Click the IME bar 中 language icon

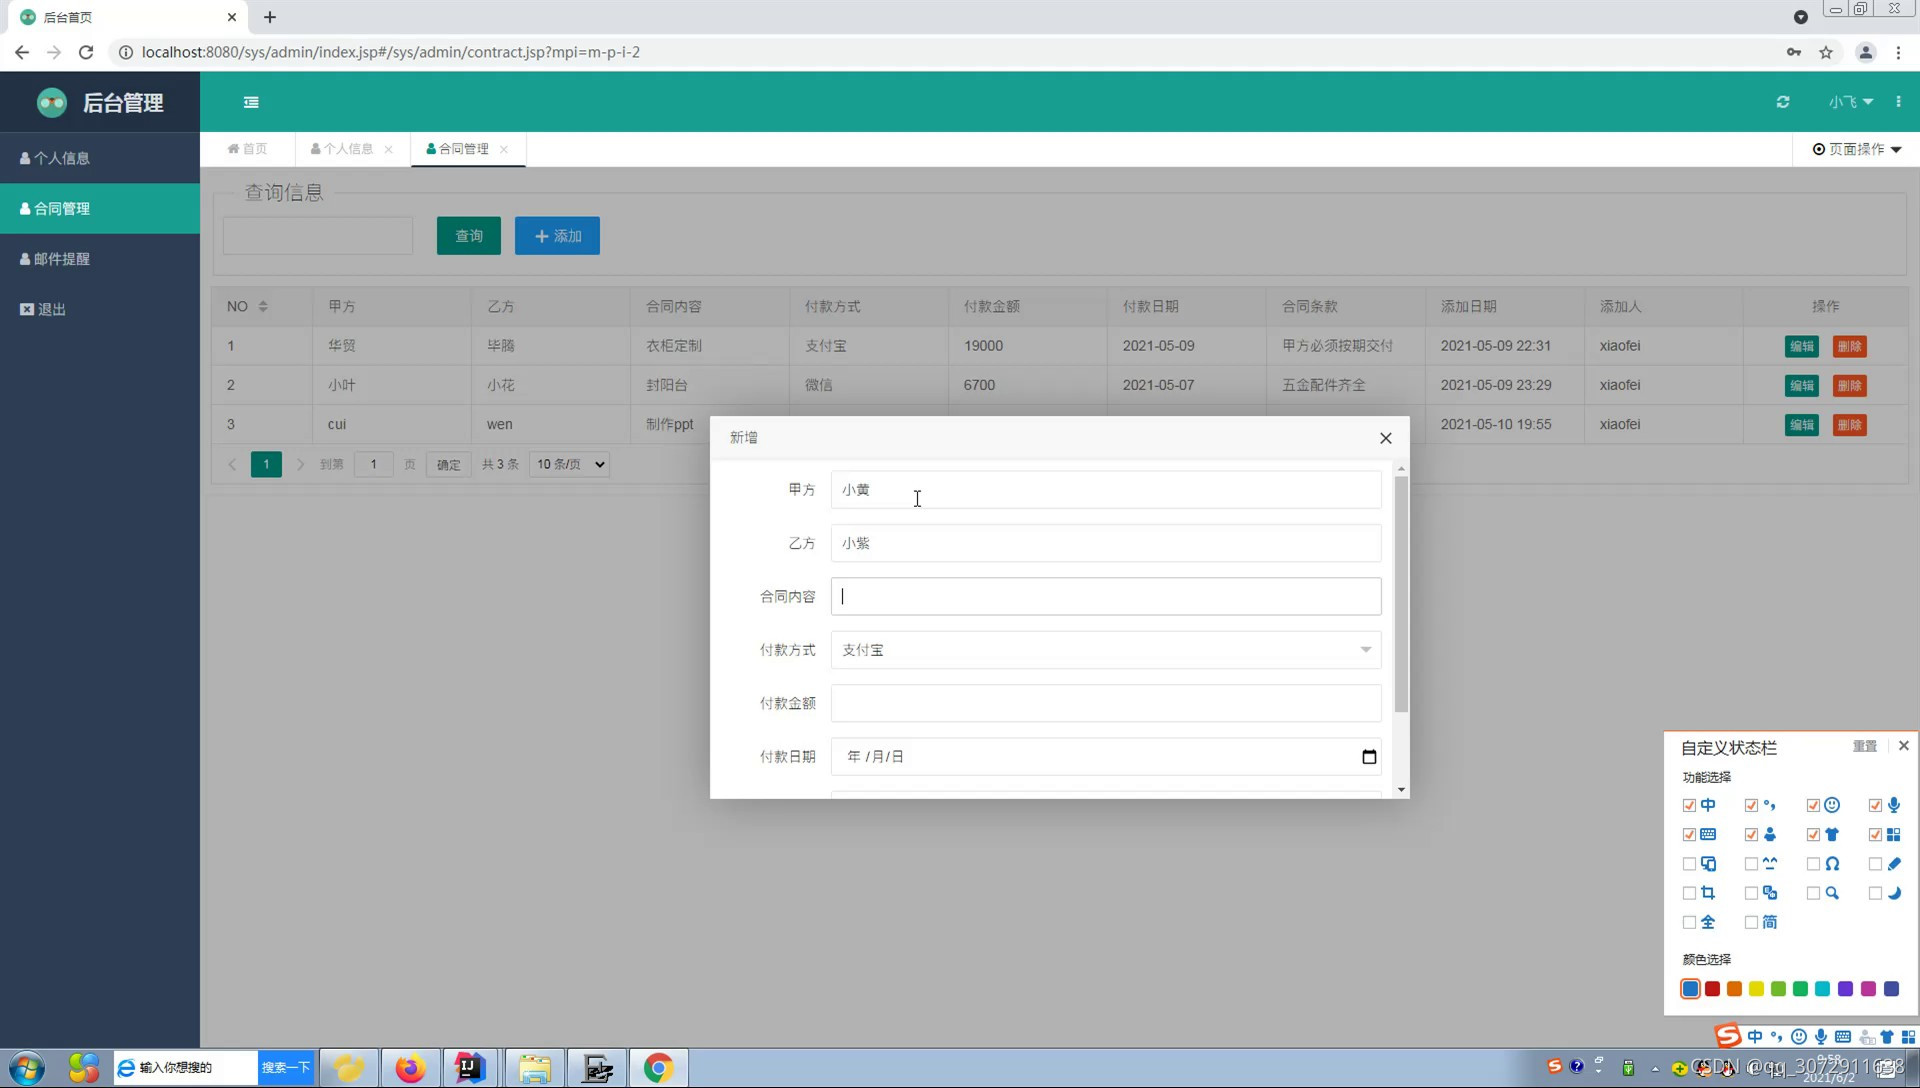pos(1755,1037)
